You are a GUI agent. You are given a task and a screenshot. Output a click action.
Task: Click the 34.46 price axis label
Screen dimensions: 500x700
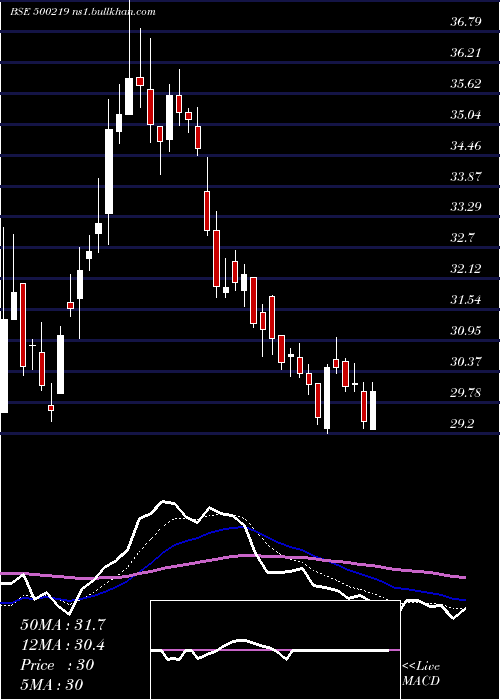pos(466,146)
